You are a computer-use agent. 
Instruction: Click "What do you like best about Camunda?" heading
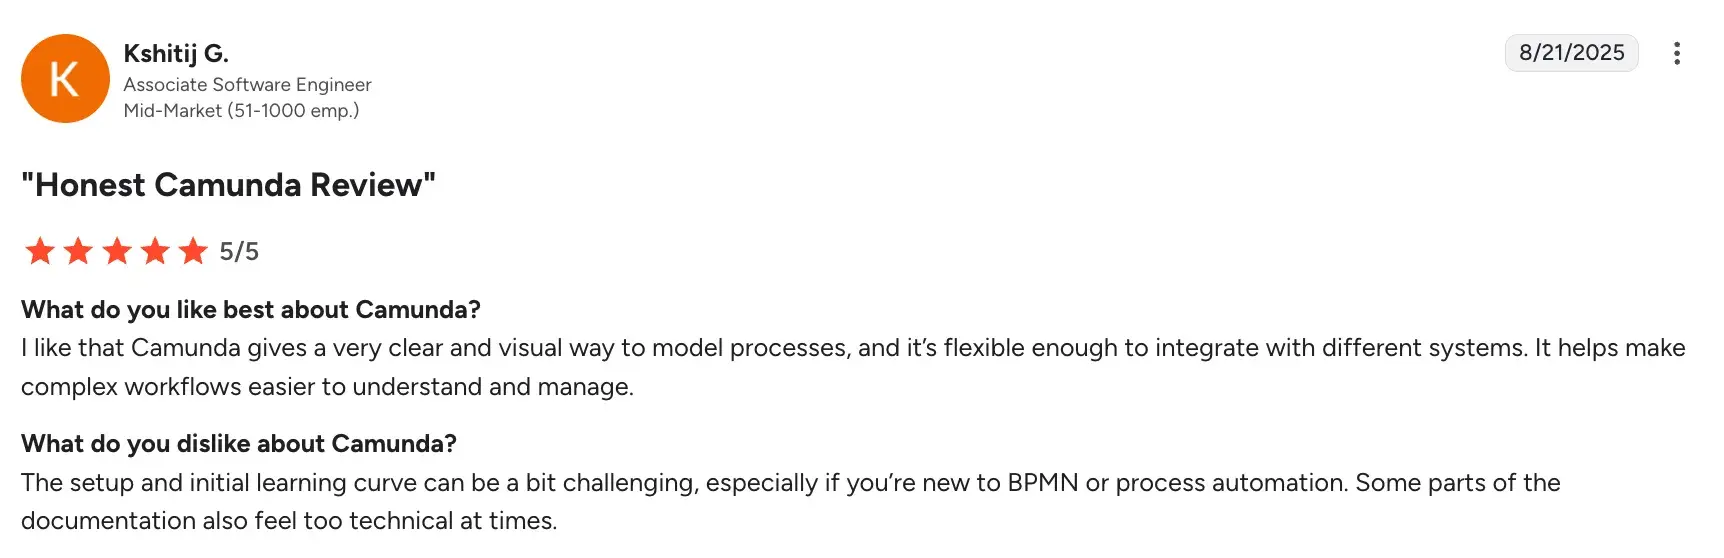click(251, 310)
